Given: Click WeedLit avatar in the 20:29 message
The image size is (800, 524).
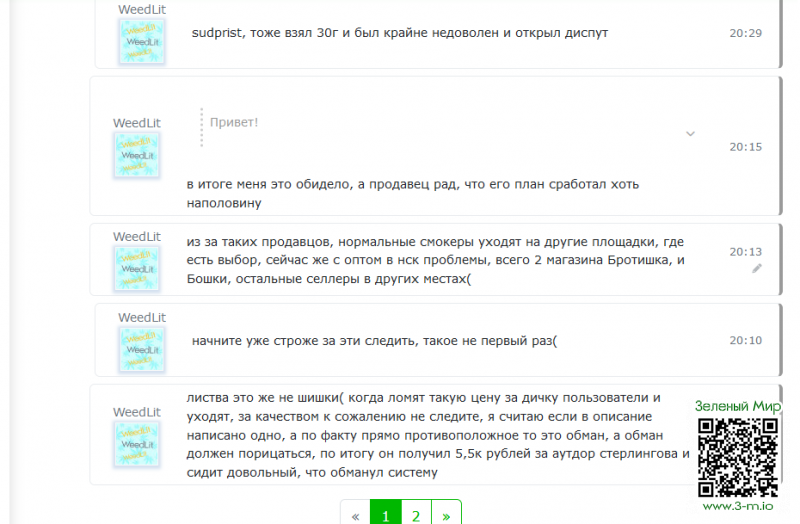Looking at the screenshot, I should click(141, 41).
